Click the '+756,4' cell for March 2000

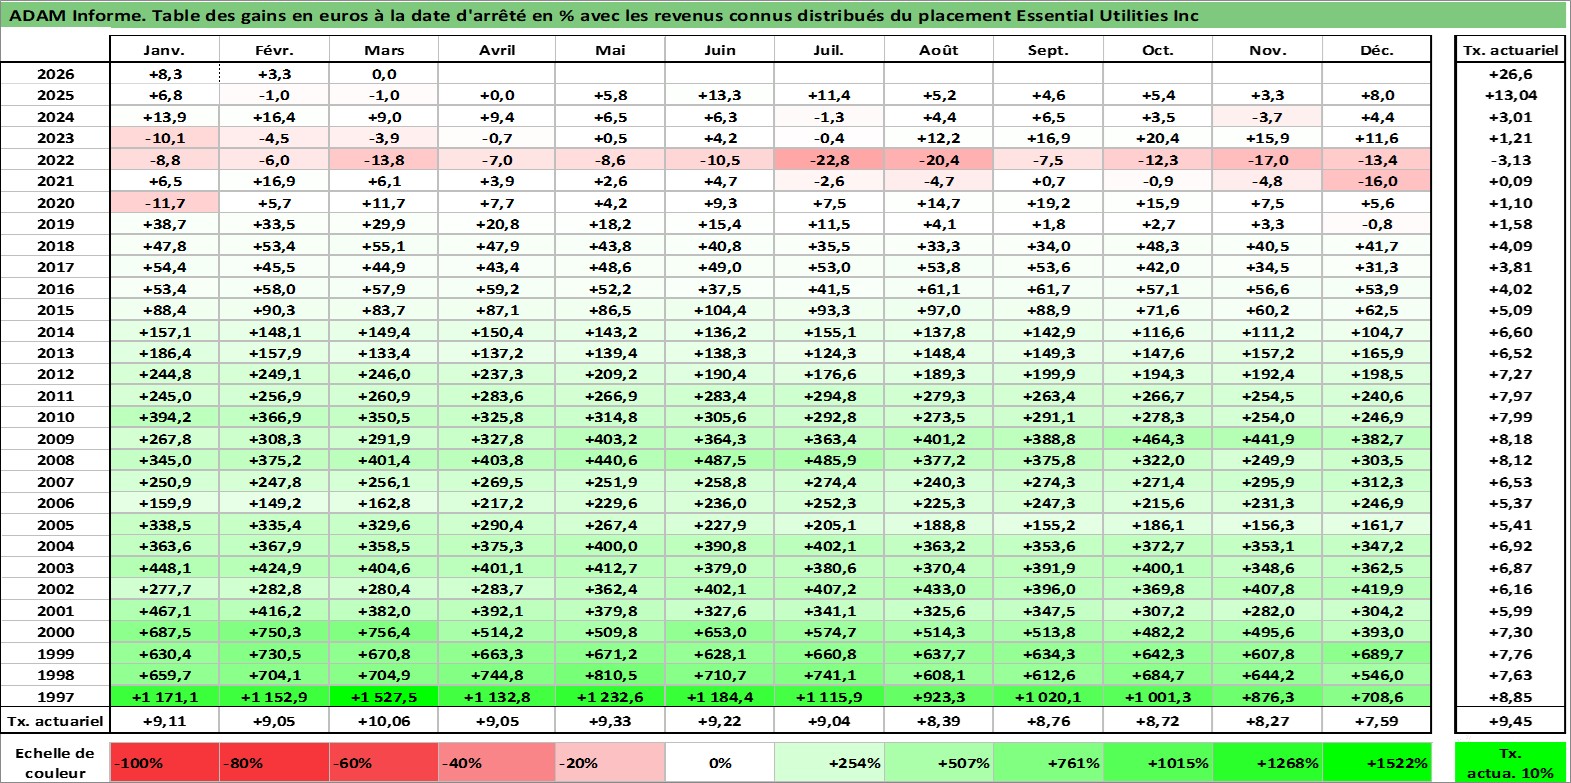pyautogui.click(x=385, y=632)
